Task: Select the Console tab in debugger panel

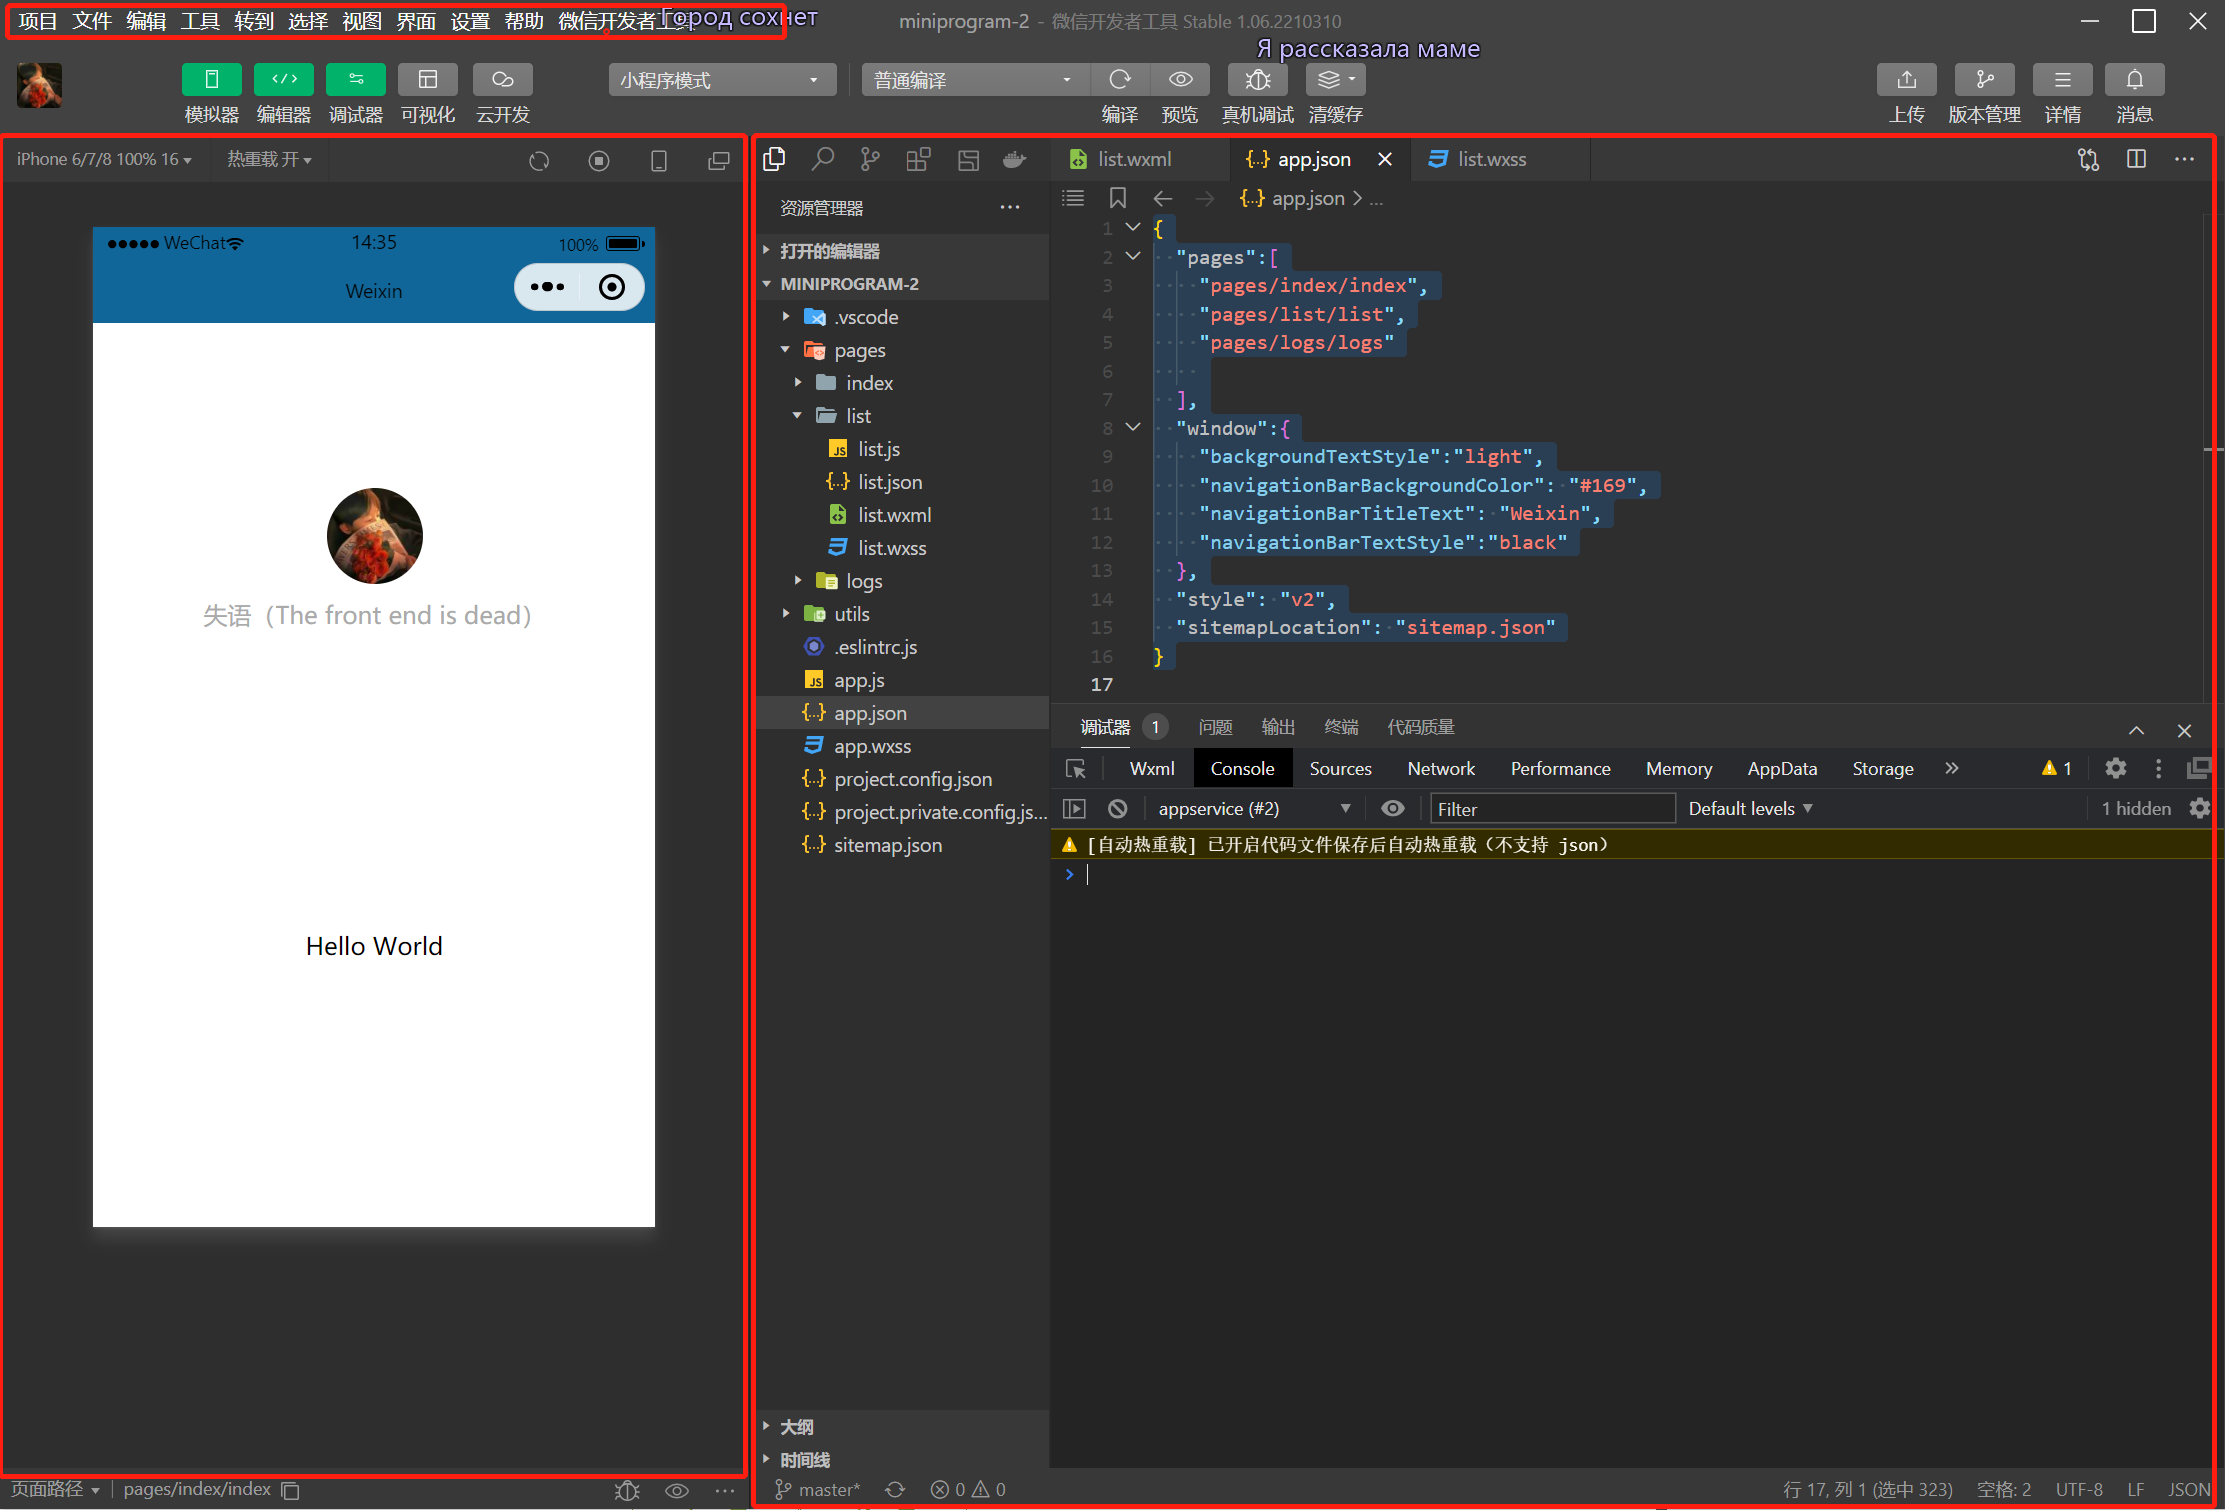Action: click(1243, 767)
